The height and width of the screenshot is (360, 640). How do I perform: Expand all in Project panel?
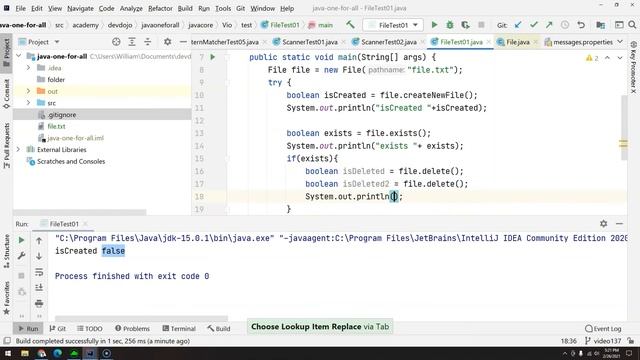click(132, 42)
